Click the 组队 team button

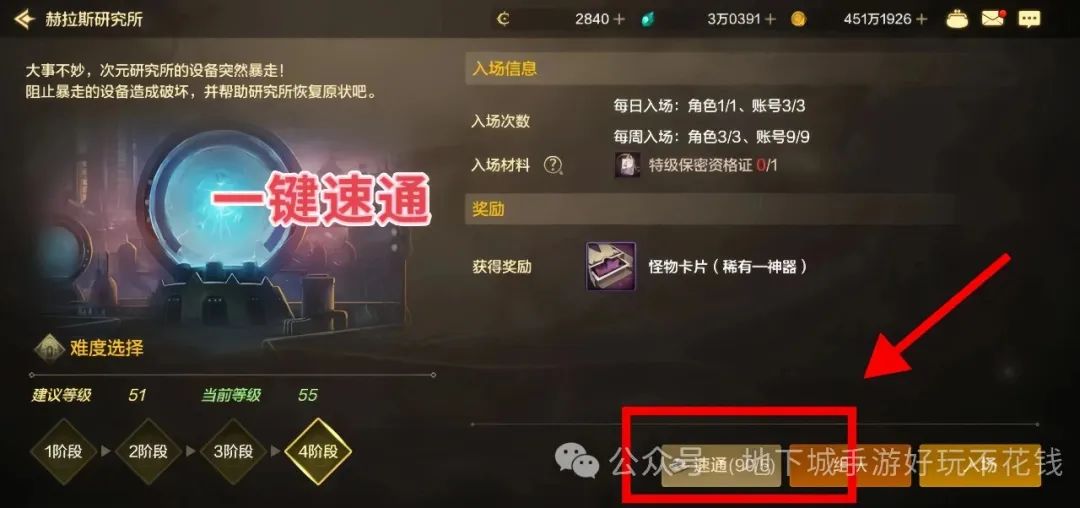(850, 466)
